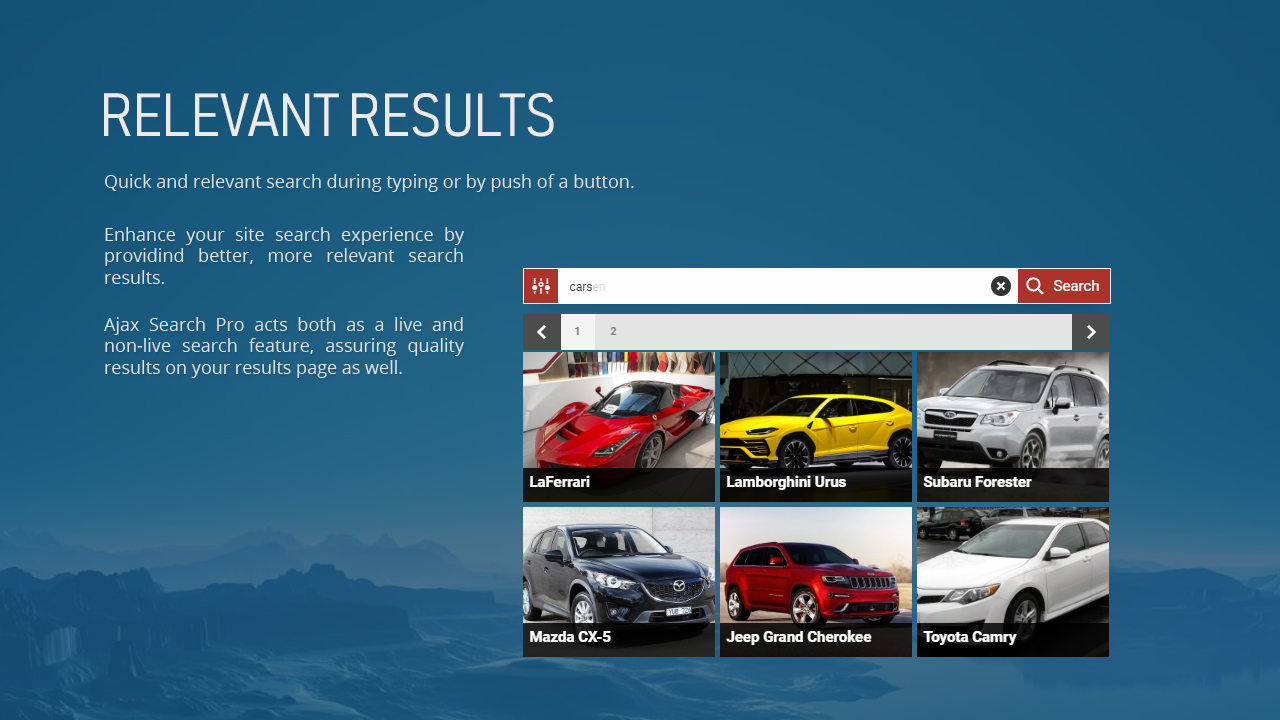Image resolution: width=1280 pixels, height=720 pixels.
Task: Click the magnifying glass icon on Search button
Action: point(1034,286)
